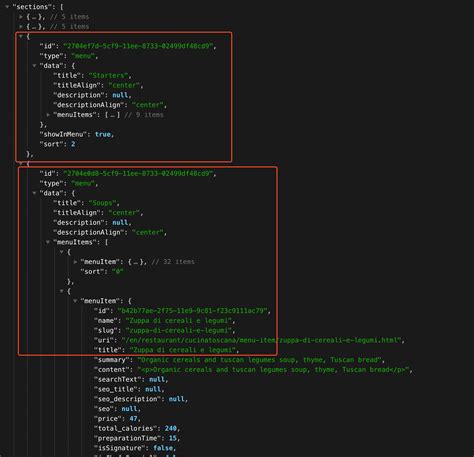Collapse the object containing the Starters section
The width and height of the screenshot is (474, 457).
21,36
